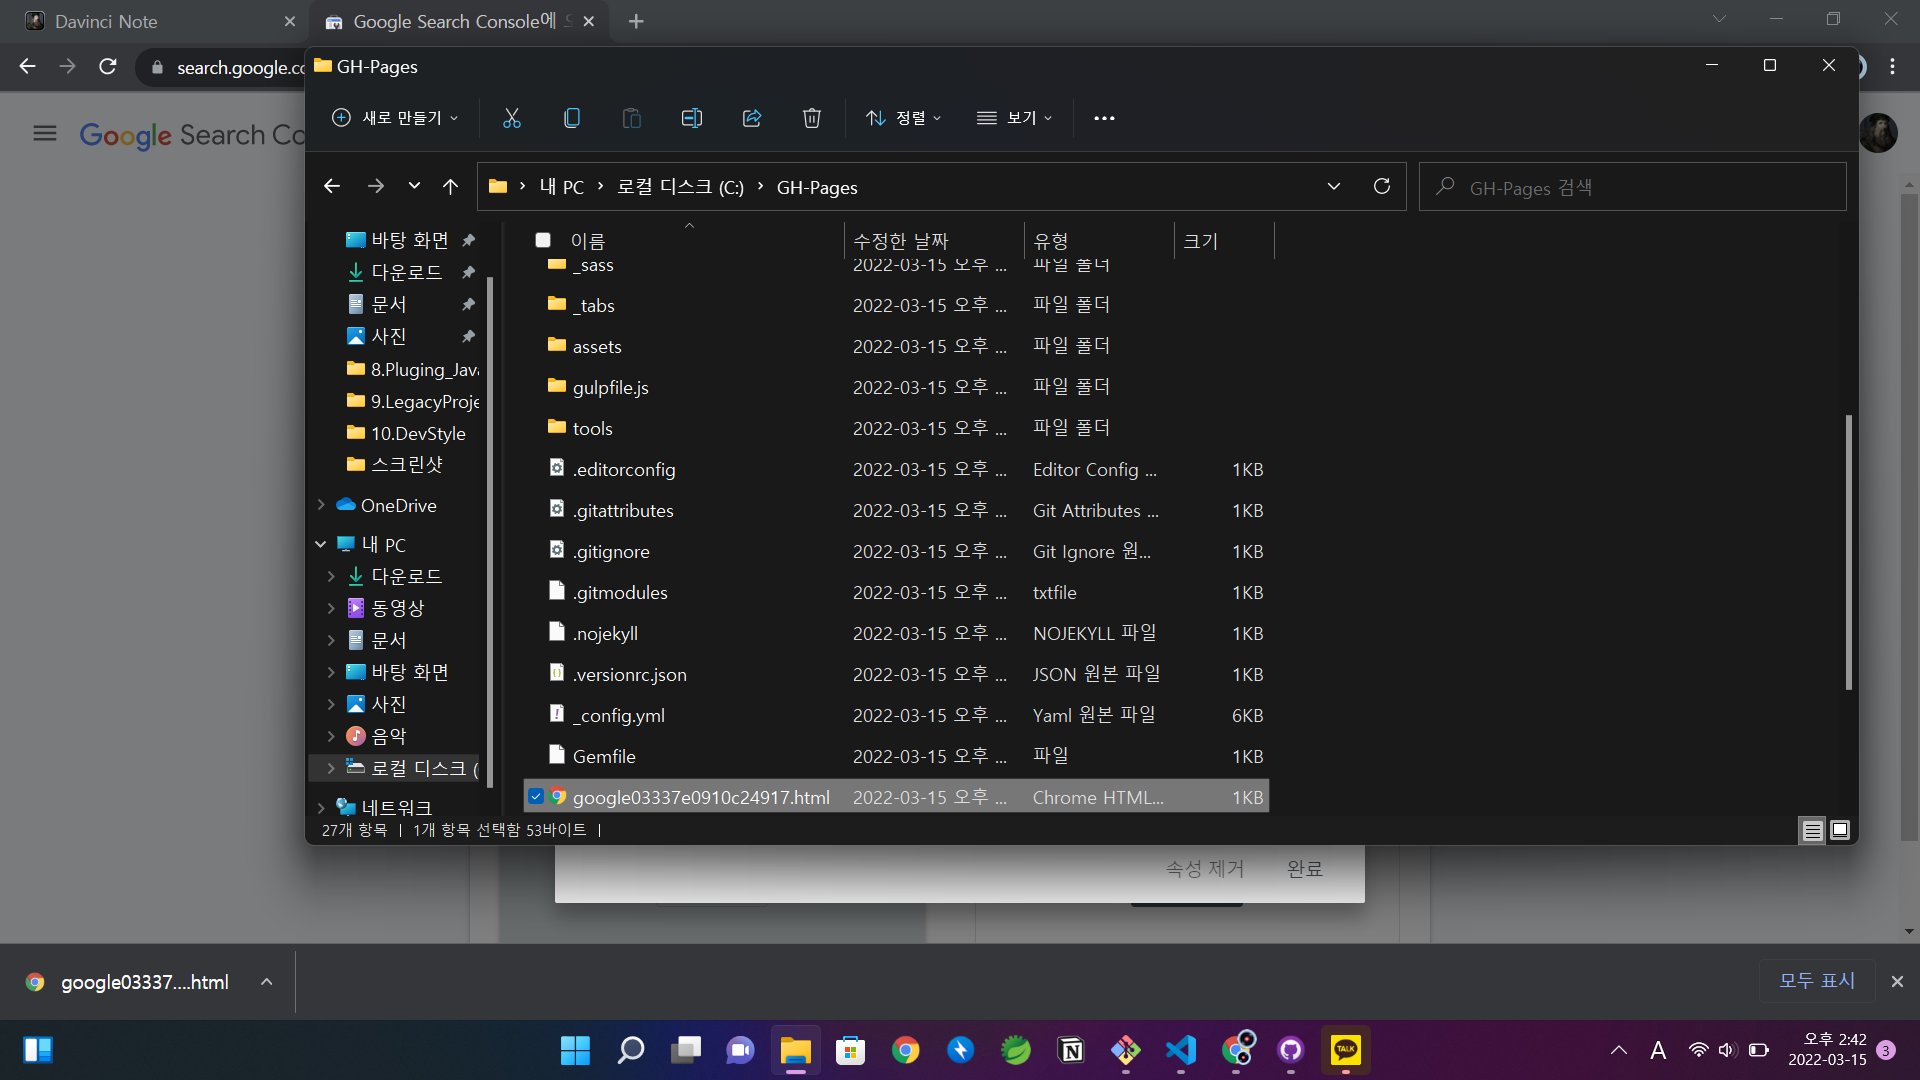Switch to large thumbnails view icon
The width and height of the screenshot is (1920, 1080).
[x=1840, y=830]
